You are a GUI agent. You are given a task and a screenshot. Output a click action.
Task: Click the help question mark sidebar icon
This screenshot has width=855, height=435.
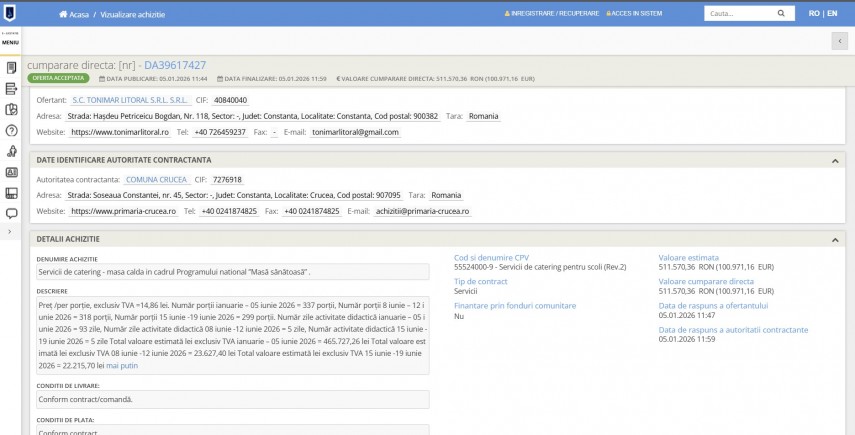pos(11,130)
